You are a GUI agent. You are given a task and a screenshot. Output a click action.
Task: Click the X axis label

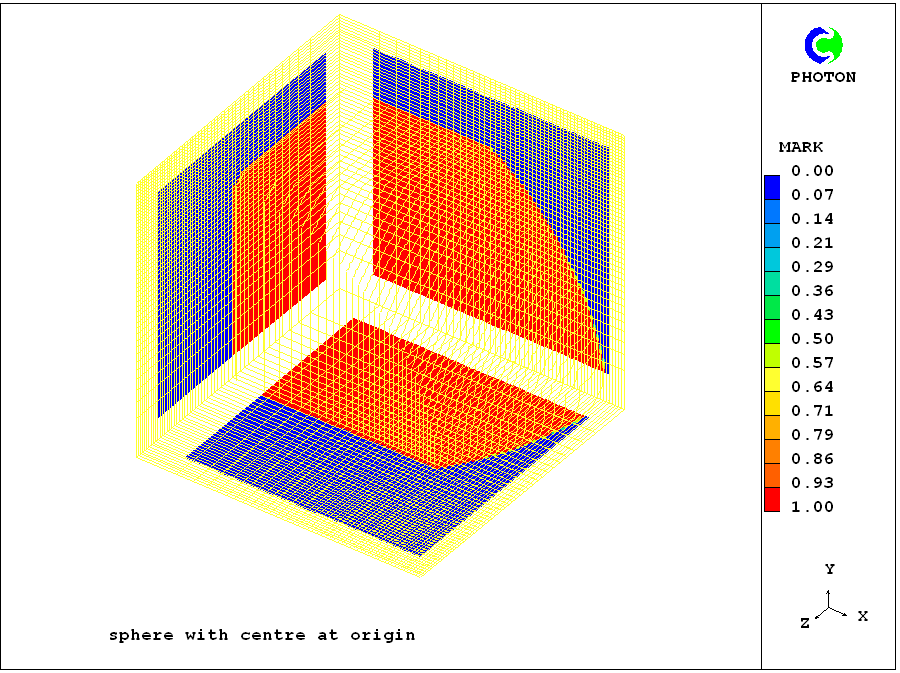click(x=862, y=616)
